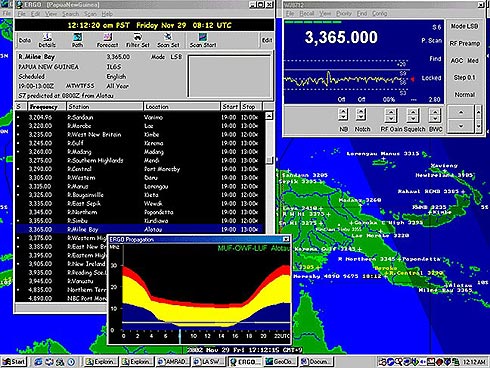Click the NB stepper control
This screenshot has height=368, width=490.
click(343, 114)
